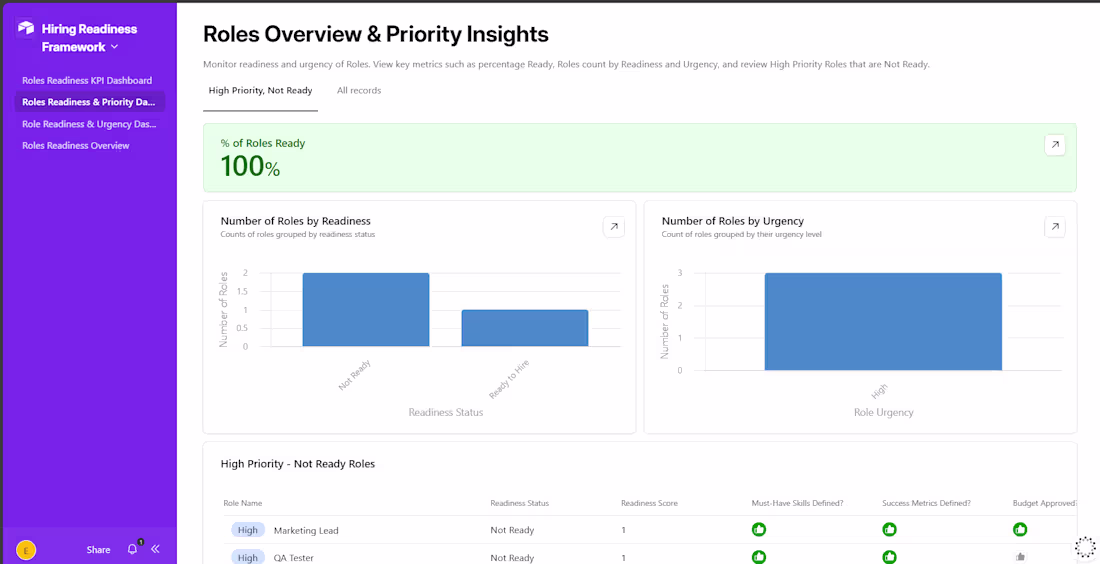Expand Number of Roles by Urgency chart
The width and height of the screenshot is (1100, 564).
(x=1054, y=227)
